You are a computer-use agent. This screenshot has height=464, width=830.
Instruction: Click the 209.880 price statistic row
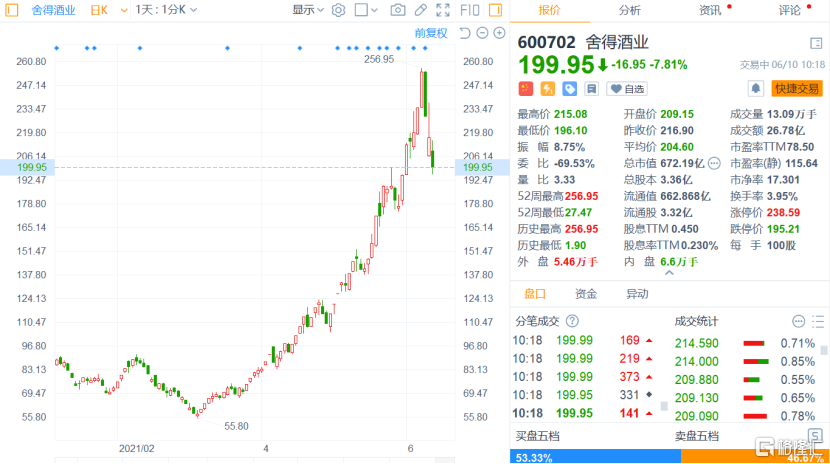click(x=745, y=379)
